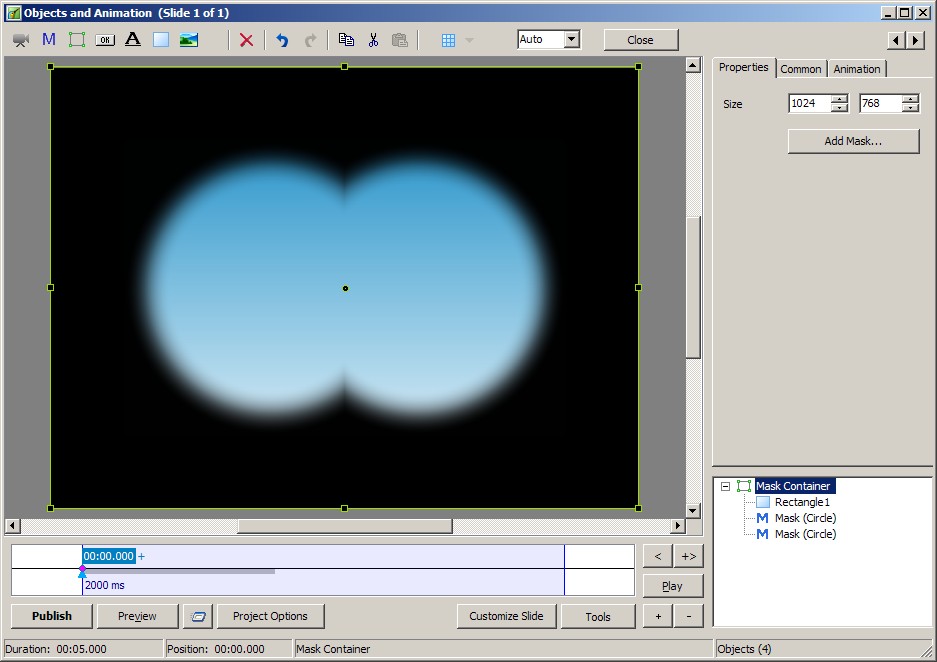Click the Cut scissors icon
937x662 pixels.
[373, 40]
